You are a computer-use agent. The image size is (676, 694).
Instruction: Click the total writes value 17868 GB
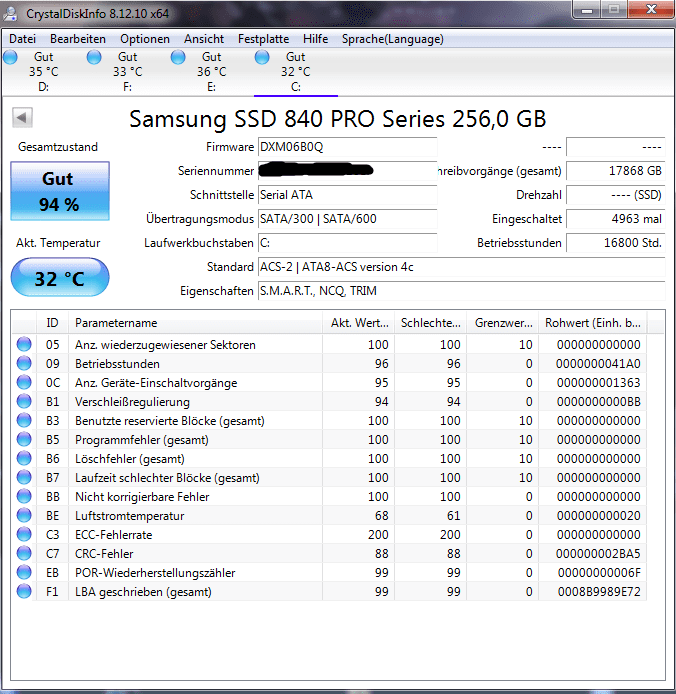click(x=615, y=171)
